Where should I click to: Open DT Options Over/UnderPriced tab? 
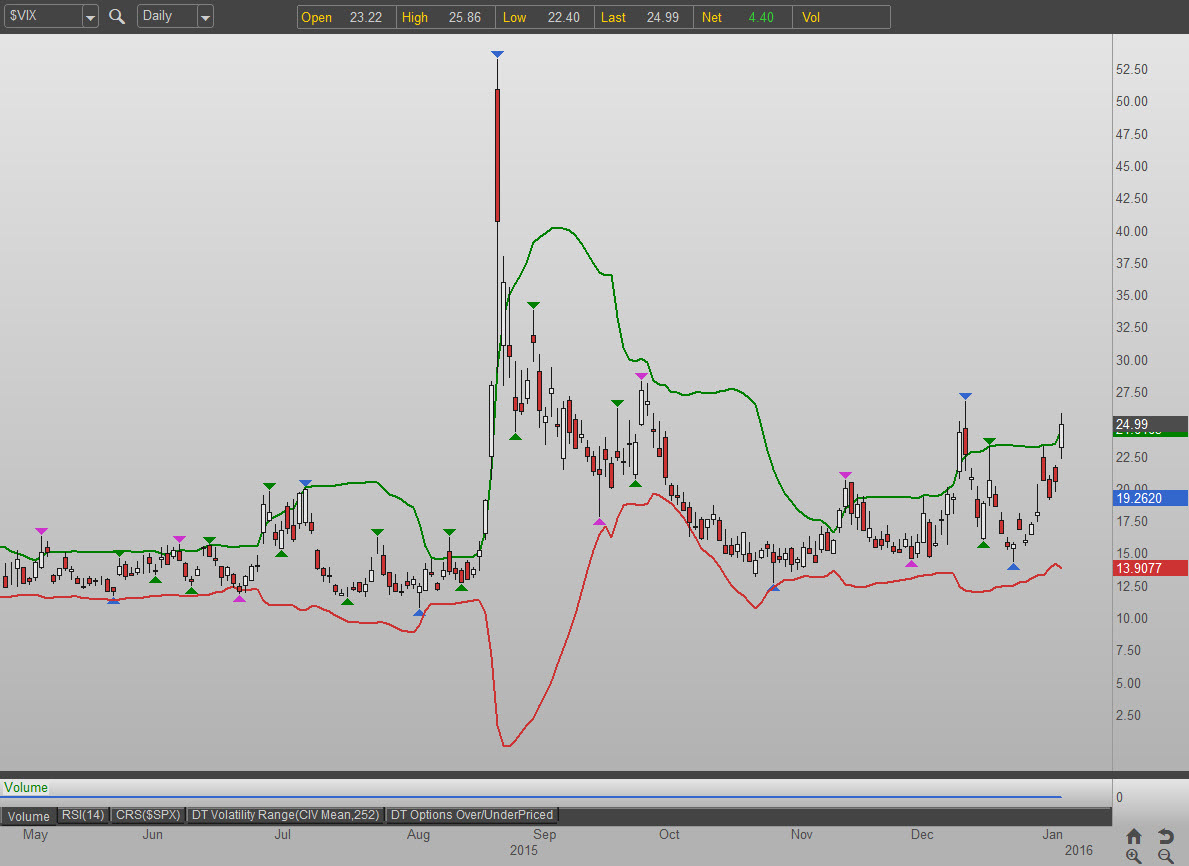[471, 815]
